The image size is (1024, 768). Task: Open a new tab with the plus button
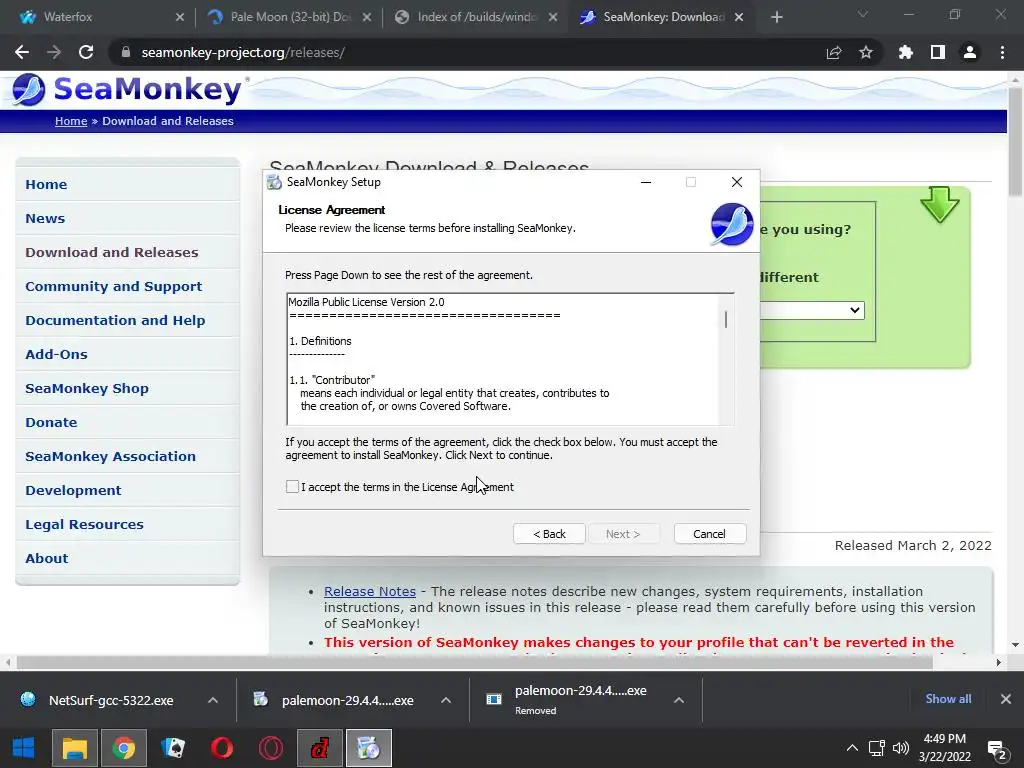pos(776,17)
